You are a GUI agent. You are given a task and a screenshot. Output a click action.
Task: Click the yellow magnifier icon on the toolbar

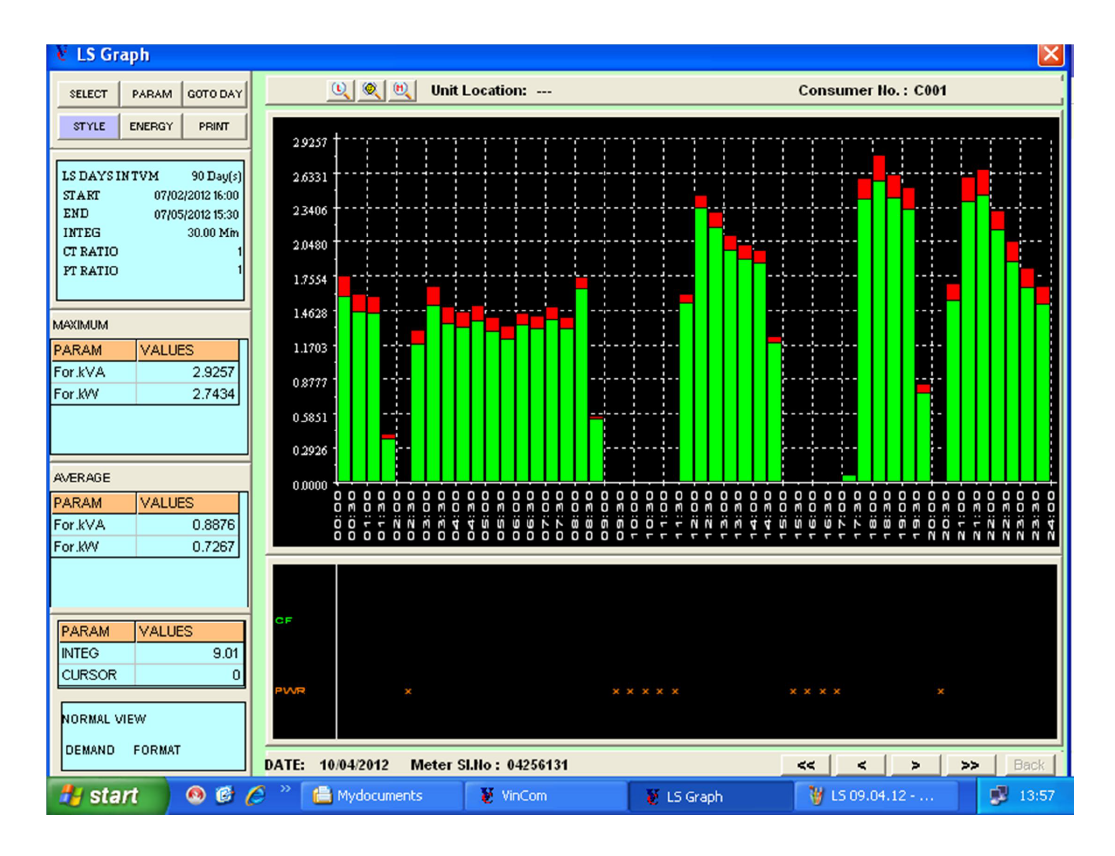pos(372,91)
